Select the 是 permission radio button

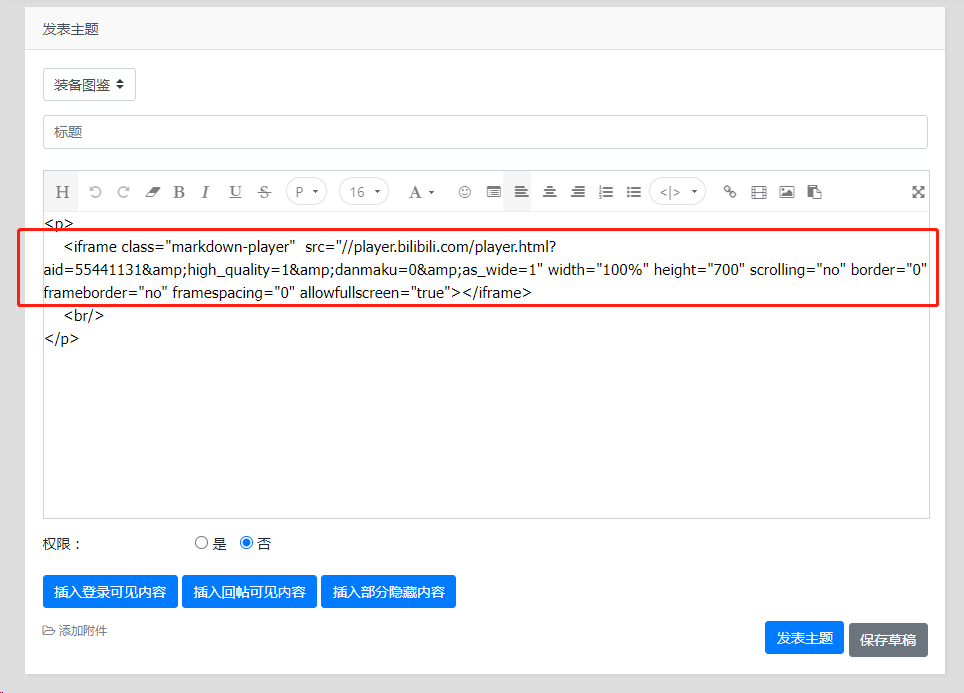coord(201,542)
